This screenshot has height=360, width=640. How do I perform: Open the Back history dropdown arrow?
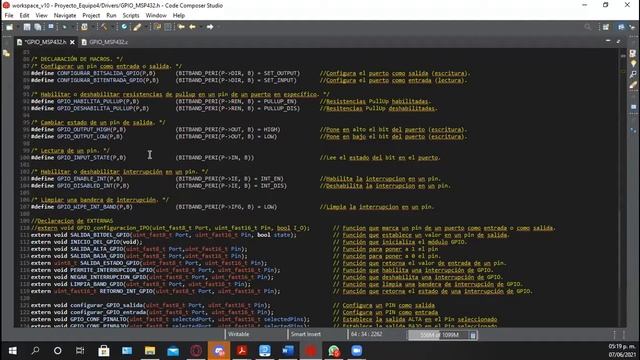pyautogui.click(x=200, y=27)
